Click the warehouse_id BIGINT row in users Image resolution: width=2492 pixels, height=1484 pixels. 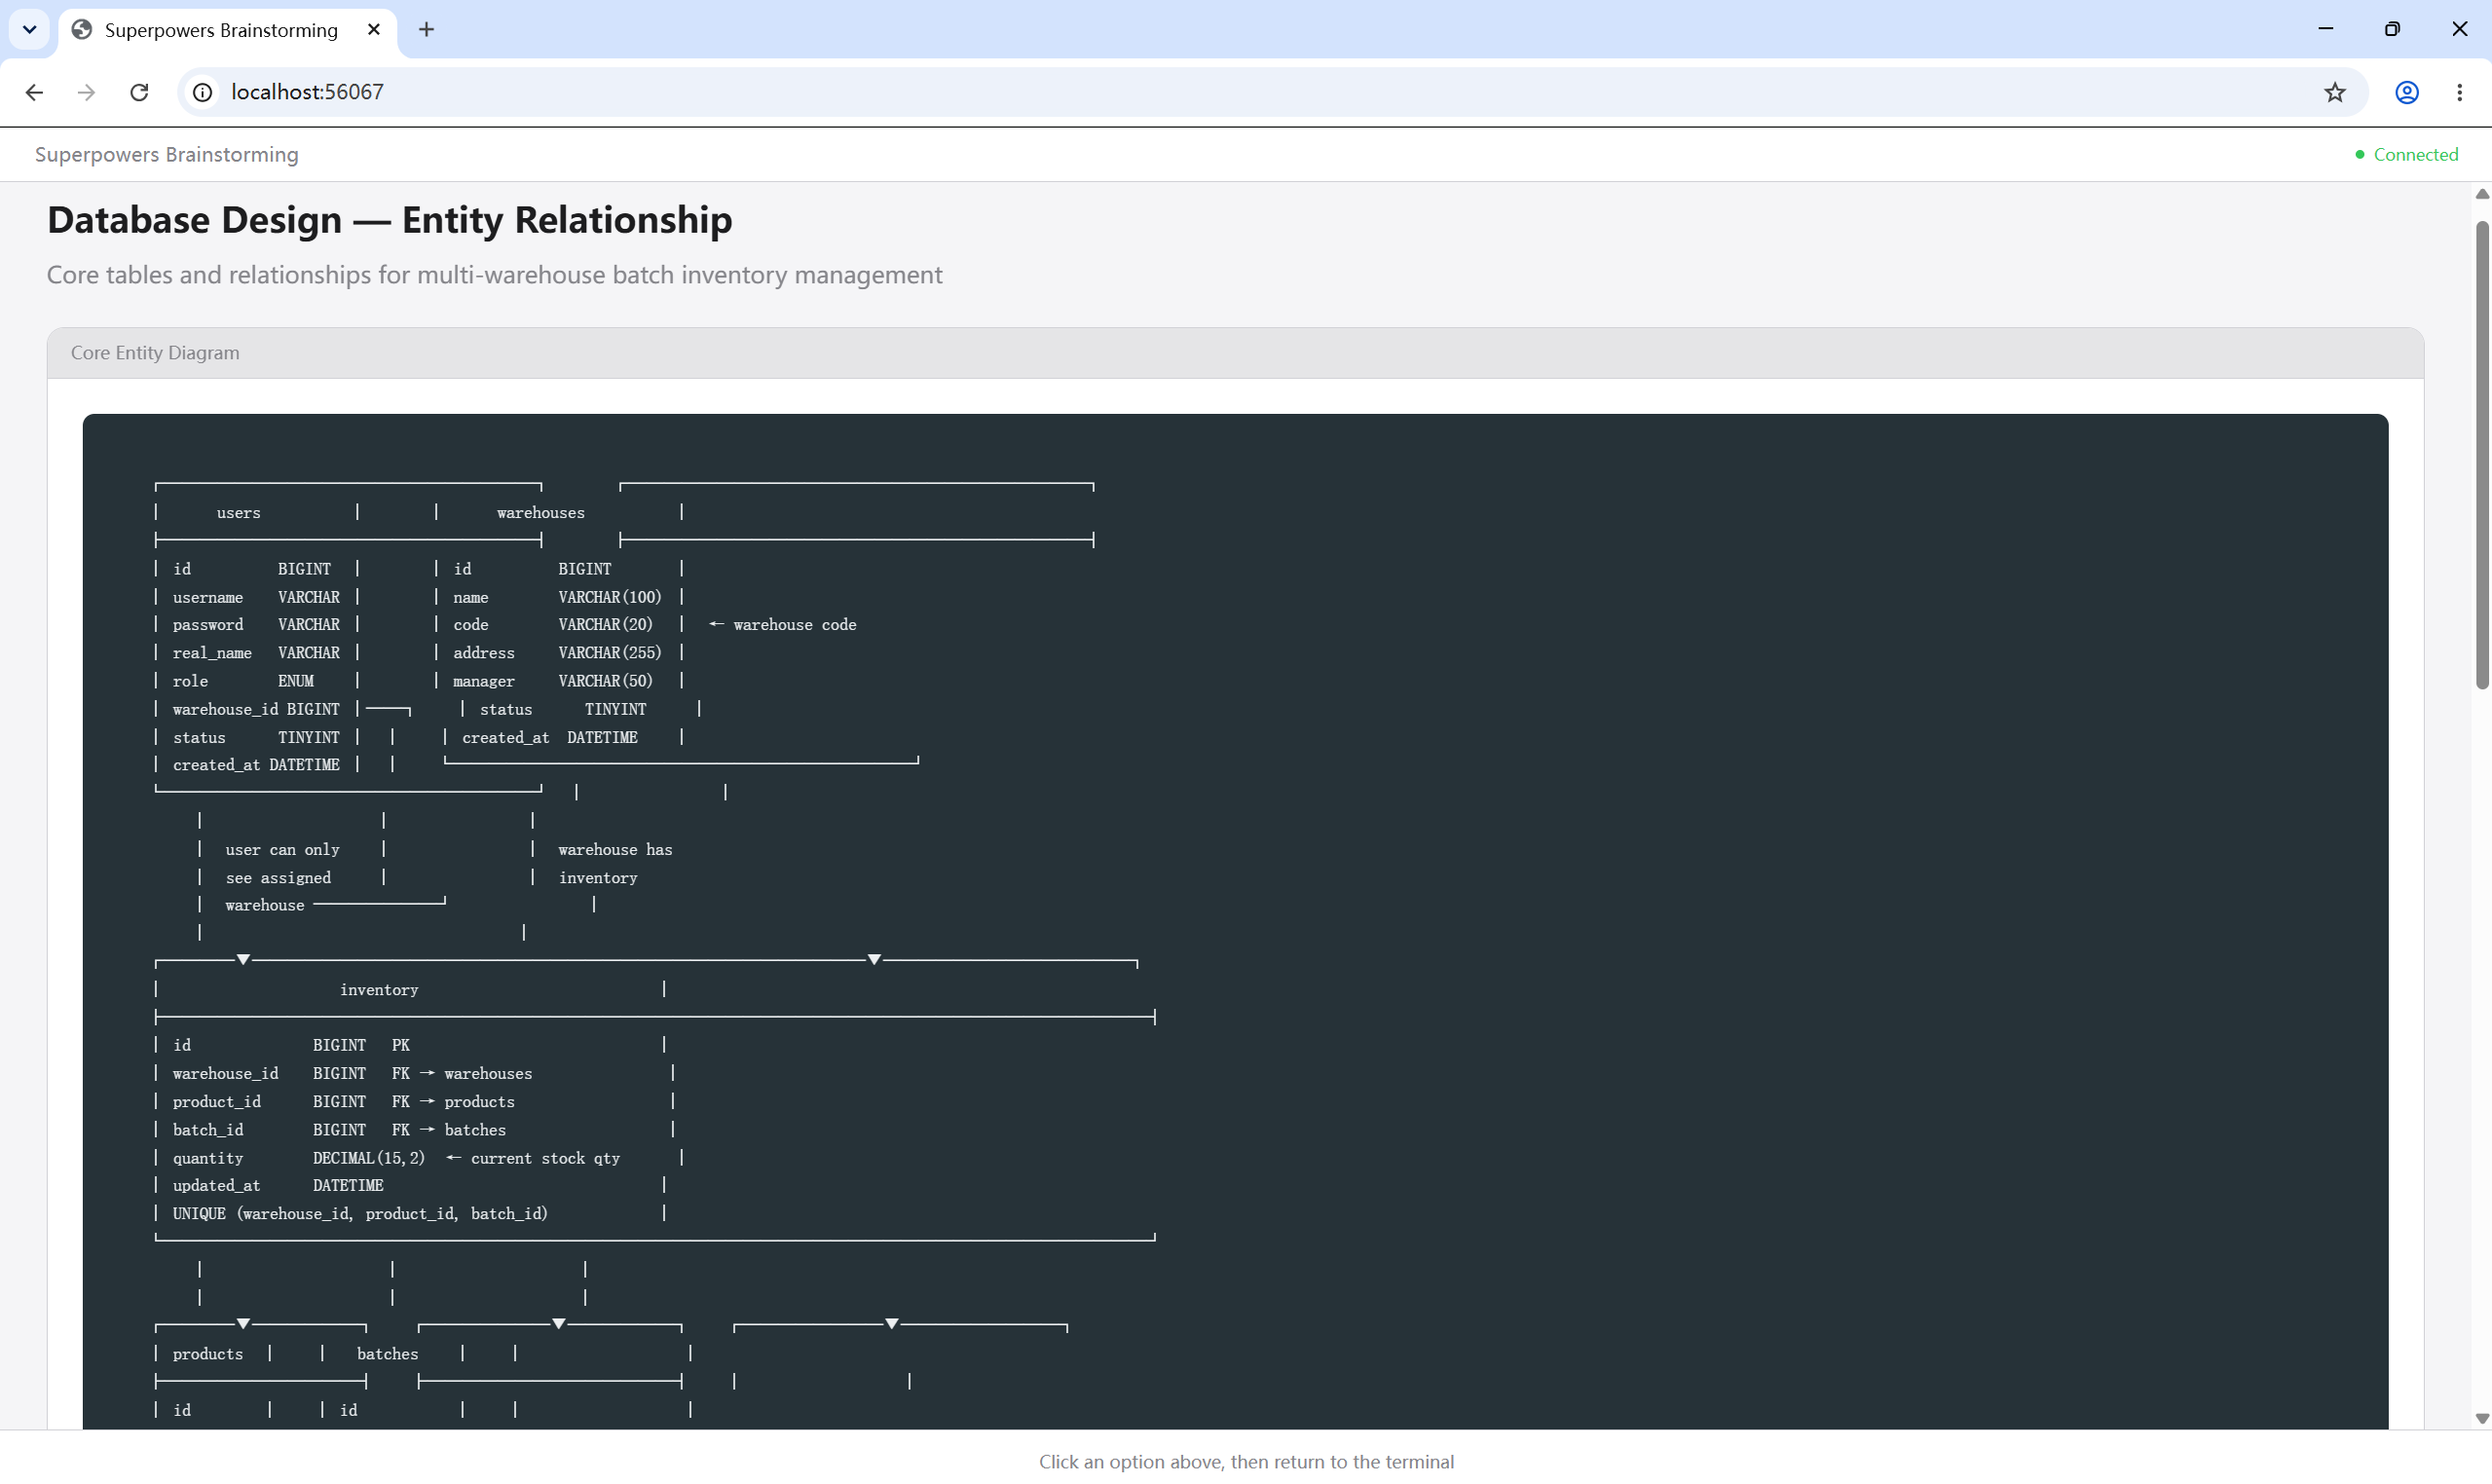point(256,709)
